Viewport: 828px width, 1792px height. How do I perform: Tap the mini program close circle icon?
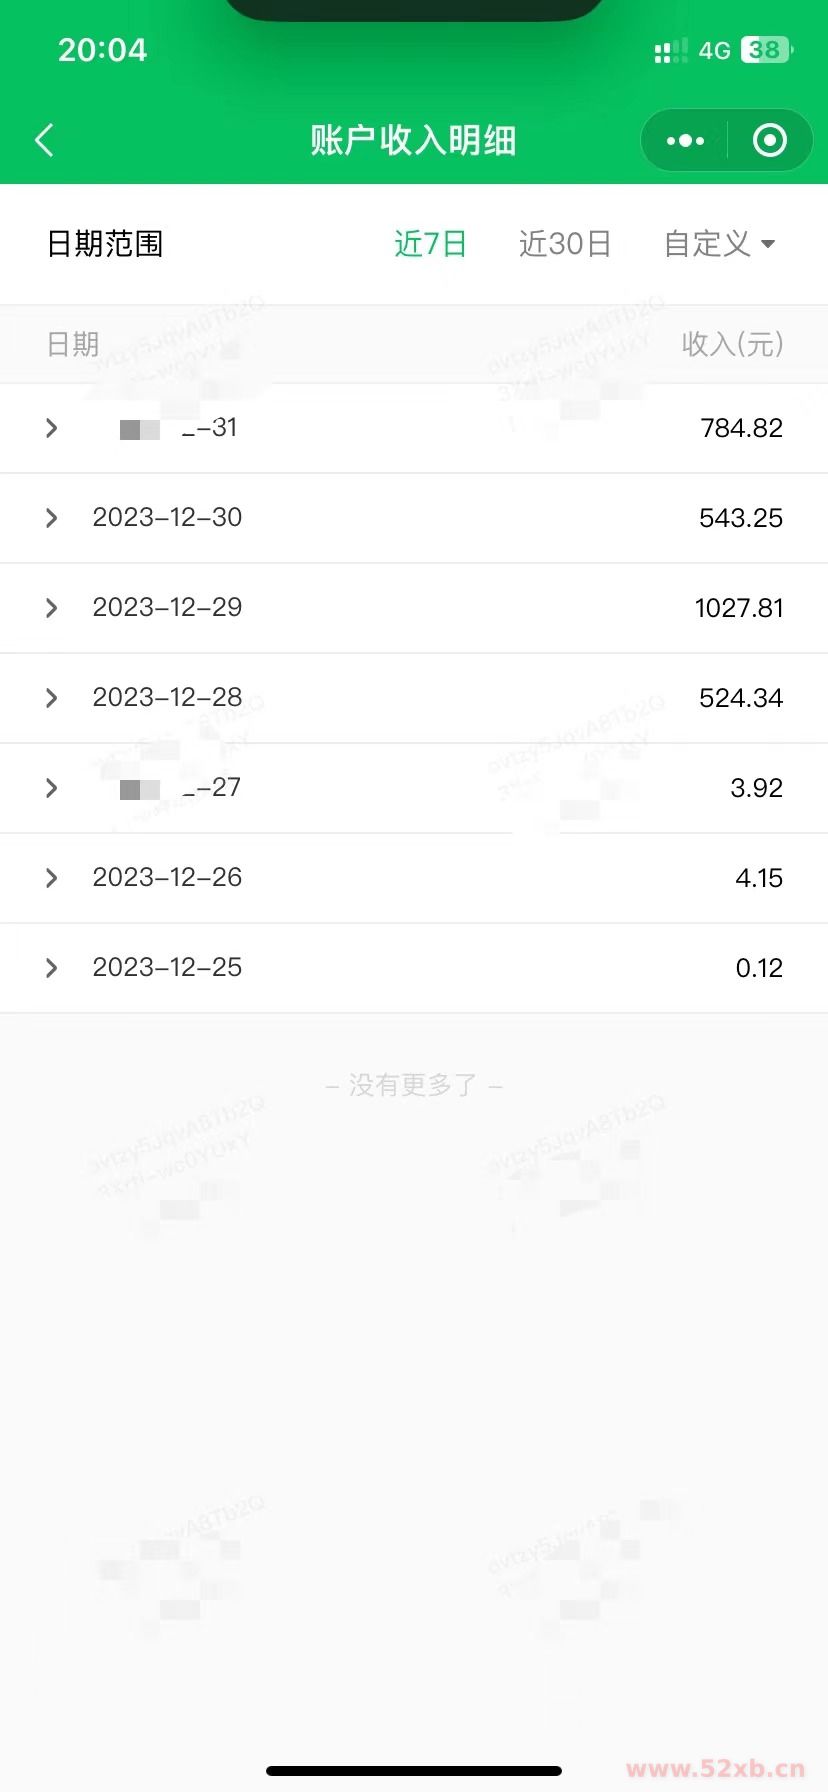769,141
